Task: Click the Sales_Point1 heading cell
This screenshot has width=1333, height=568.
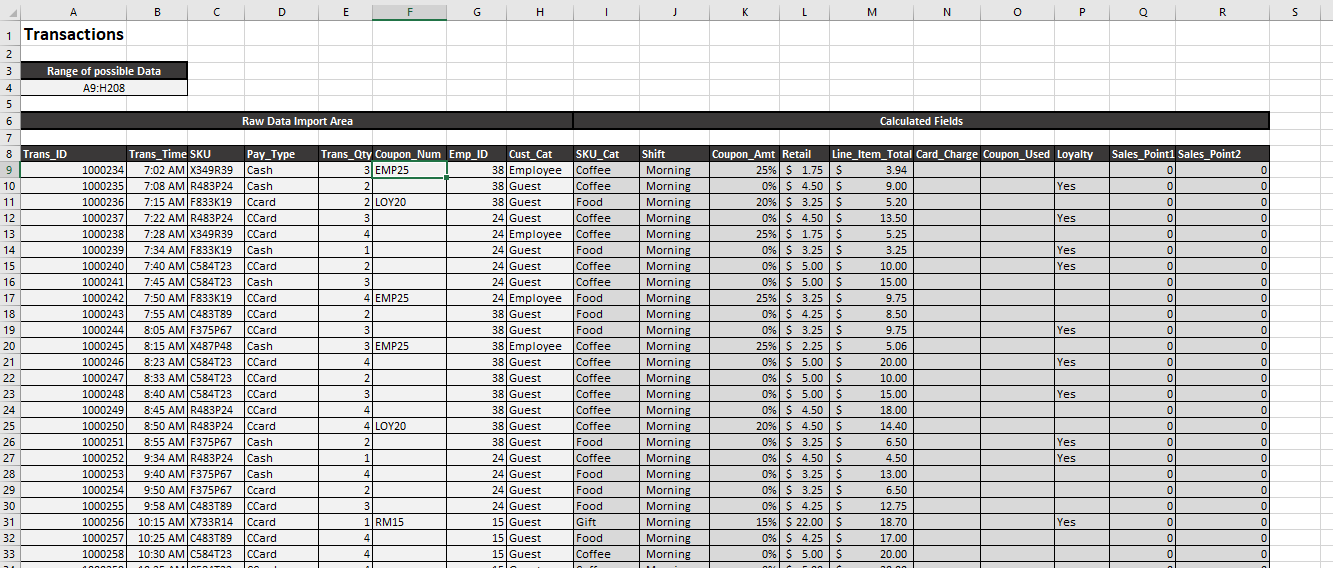Action: 1143,154
